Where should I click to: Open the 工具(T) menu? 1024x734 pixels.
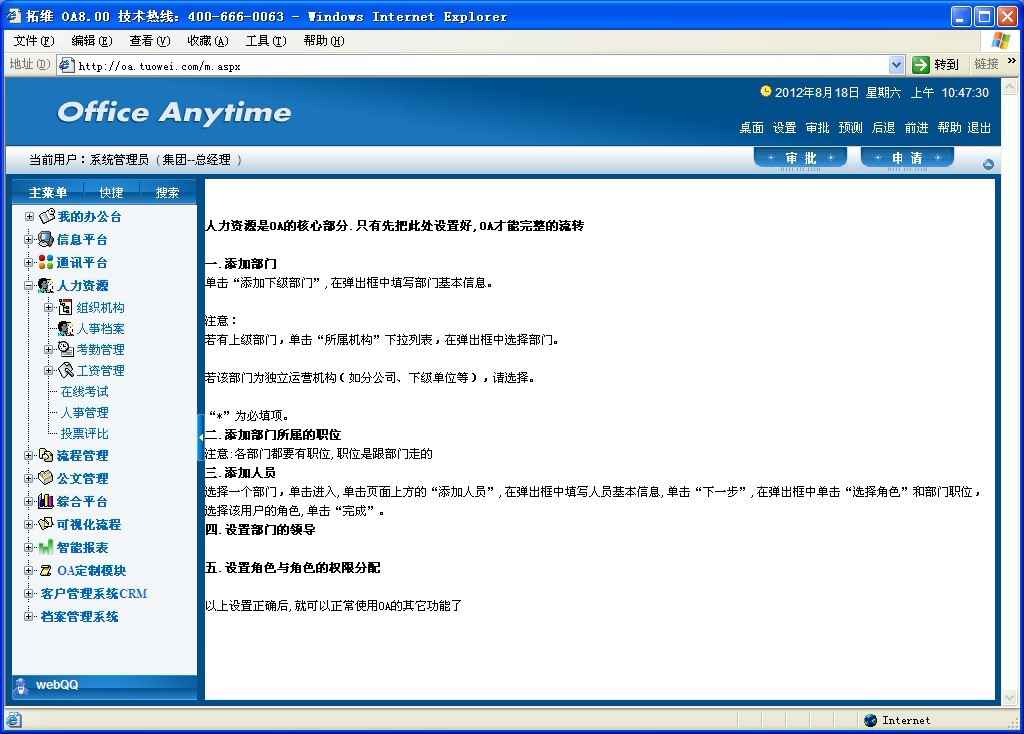(265, 40)
